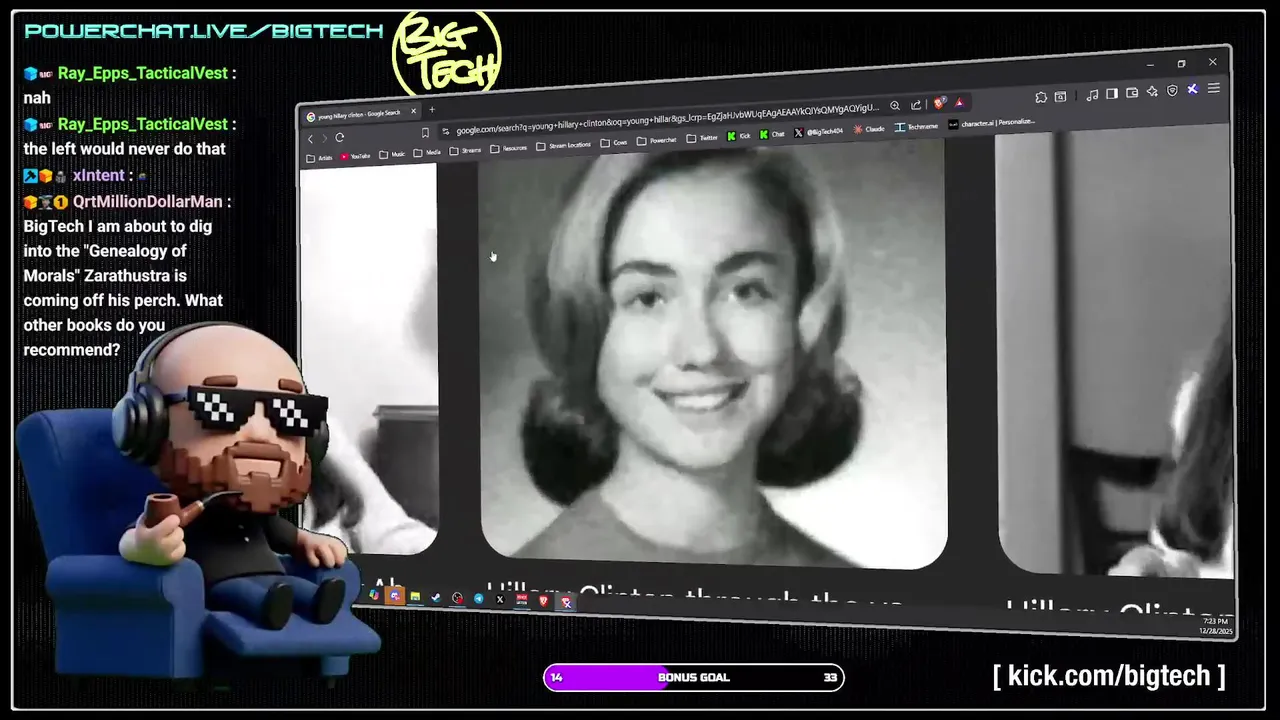This screenshot has width=1280, height=720.
Task: Open the Leo AI sparkle icon
Action: (1152, 91)
